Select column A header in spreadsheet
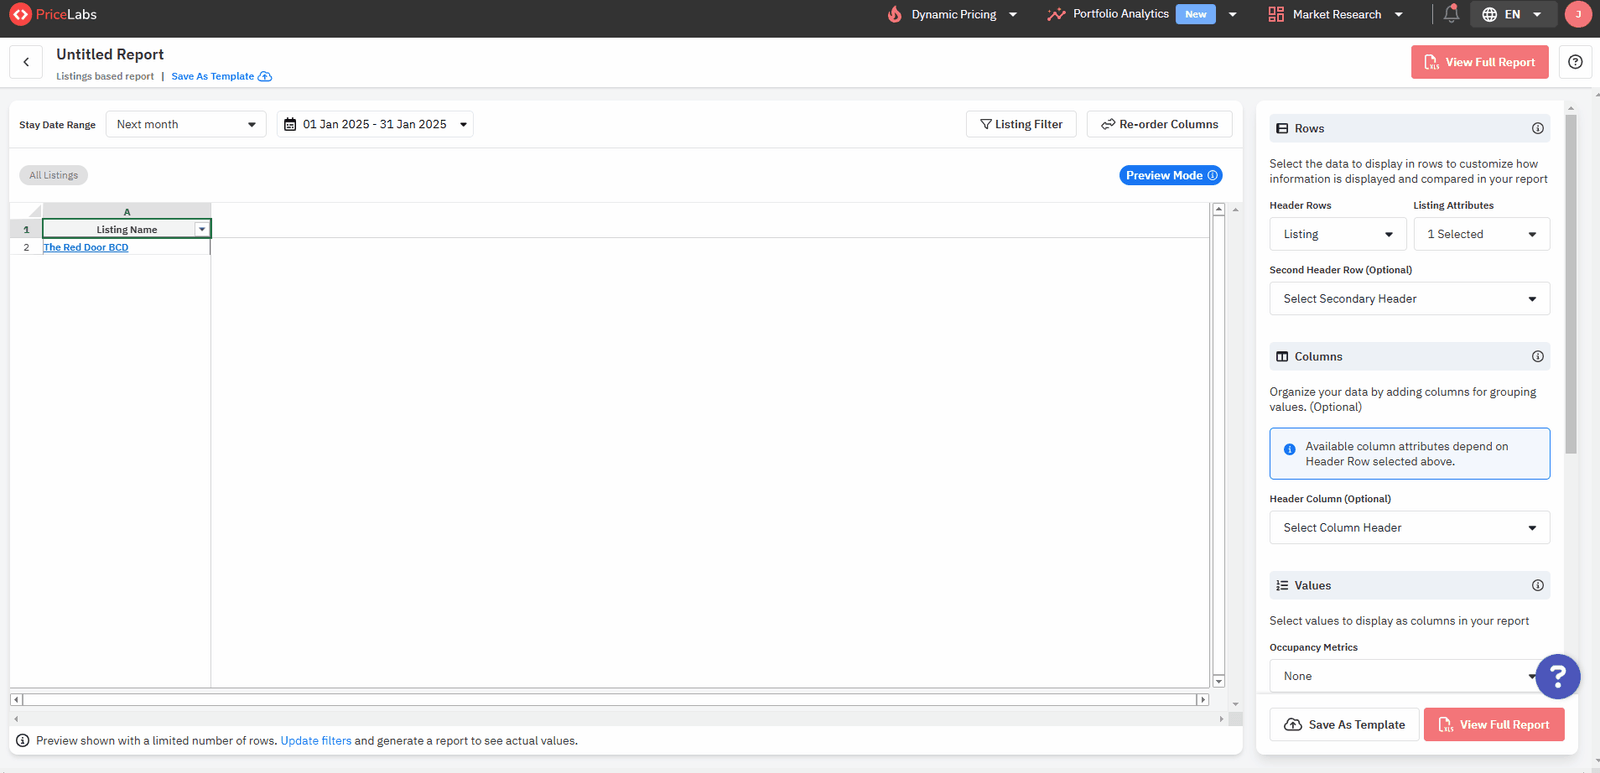 coord(127,211)
